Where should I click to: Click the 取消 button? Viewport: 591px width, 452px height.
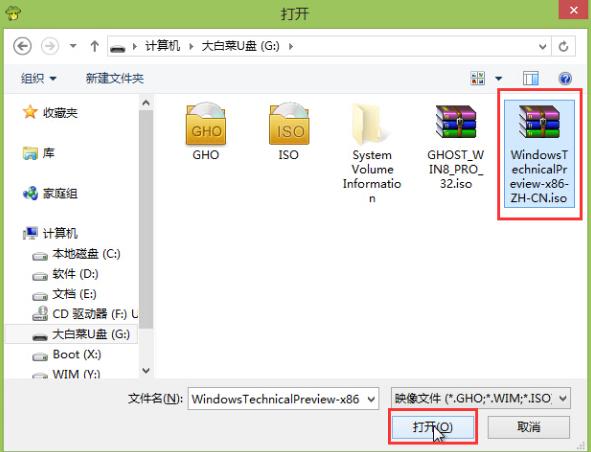(x=528, y=427)
